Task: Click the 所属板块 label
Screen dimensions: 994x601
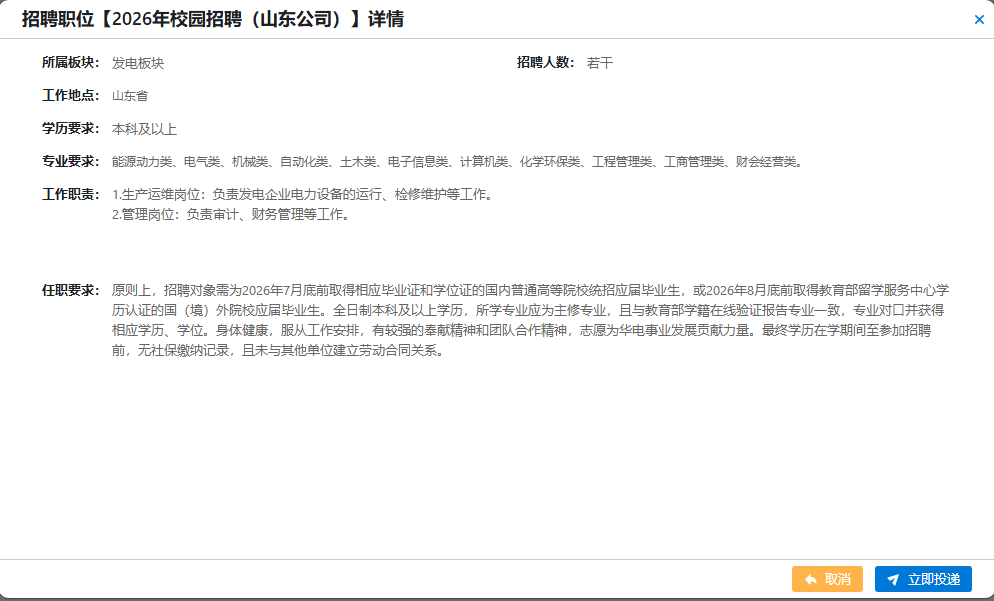Action: [70, 63]
